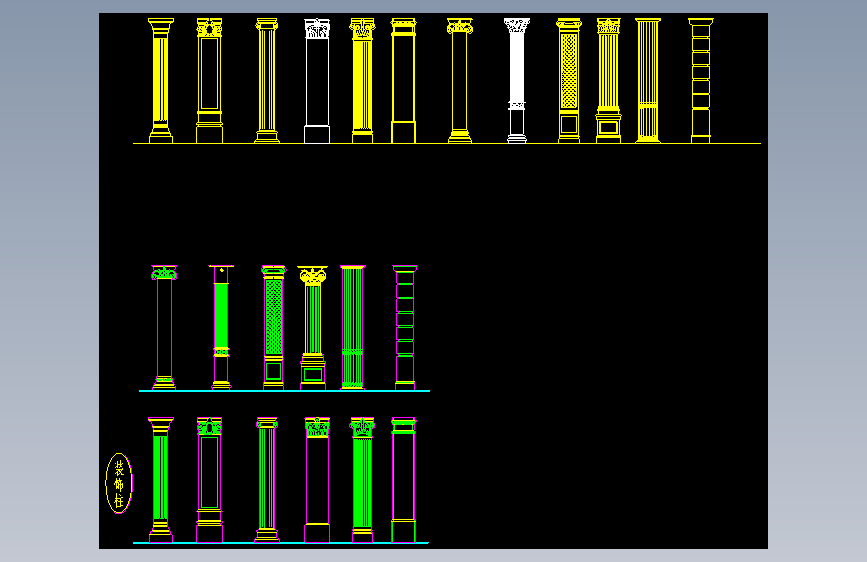Image resolution: width=867 pixels, height=562 pixels.
Task: Select the magenta segmented block column in middle row
Action: pyautogui.click(x=405, y=327)
